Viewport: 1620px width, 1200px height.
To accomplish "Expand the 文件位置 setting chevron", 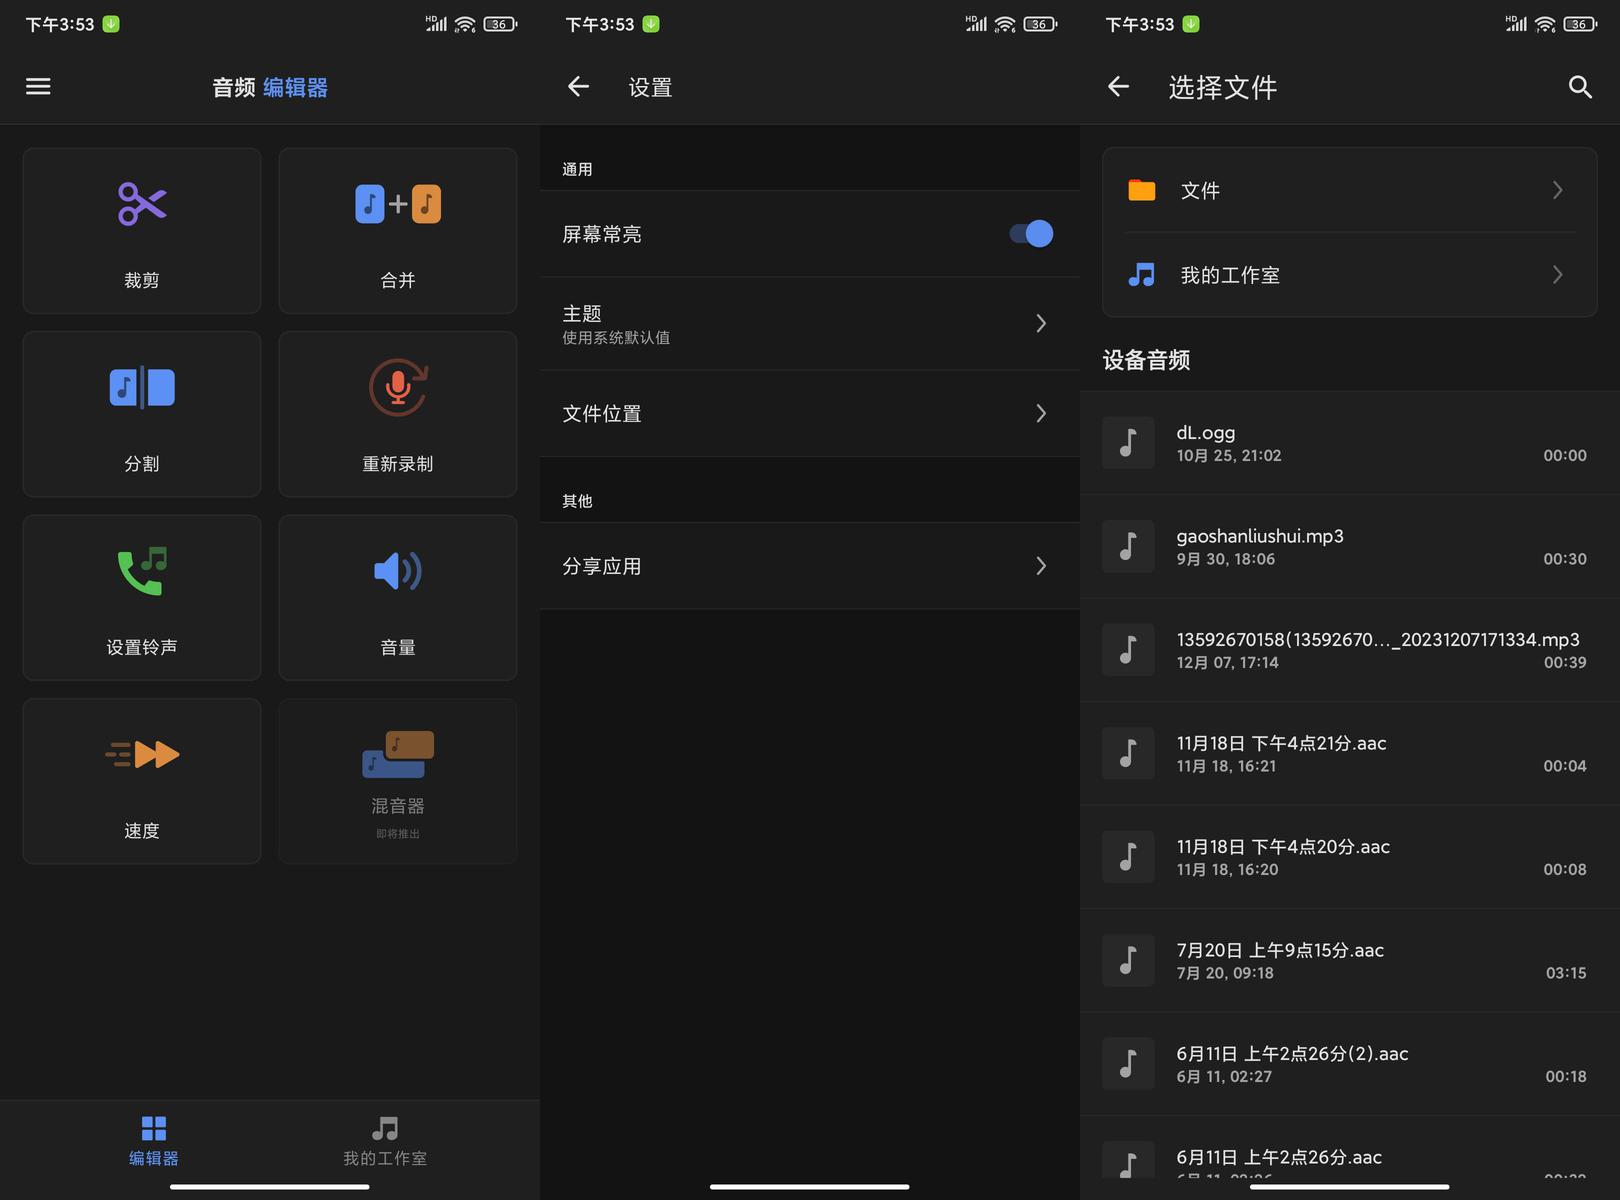I will point(1041,413).
